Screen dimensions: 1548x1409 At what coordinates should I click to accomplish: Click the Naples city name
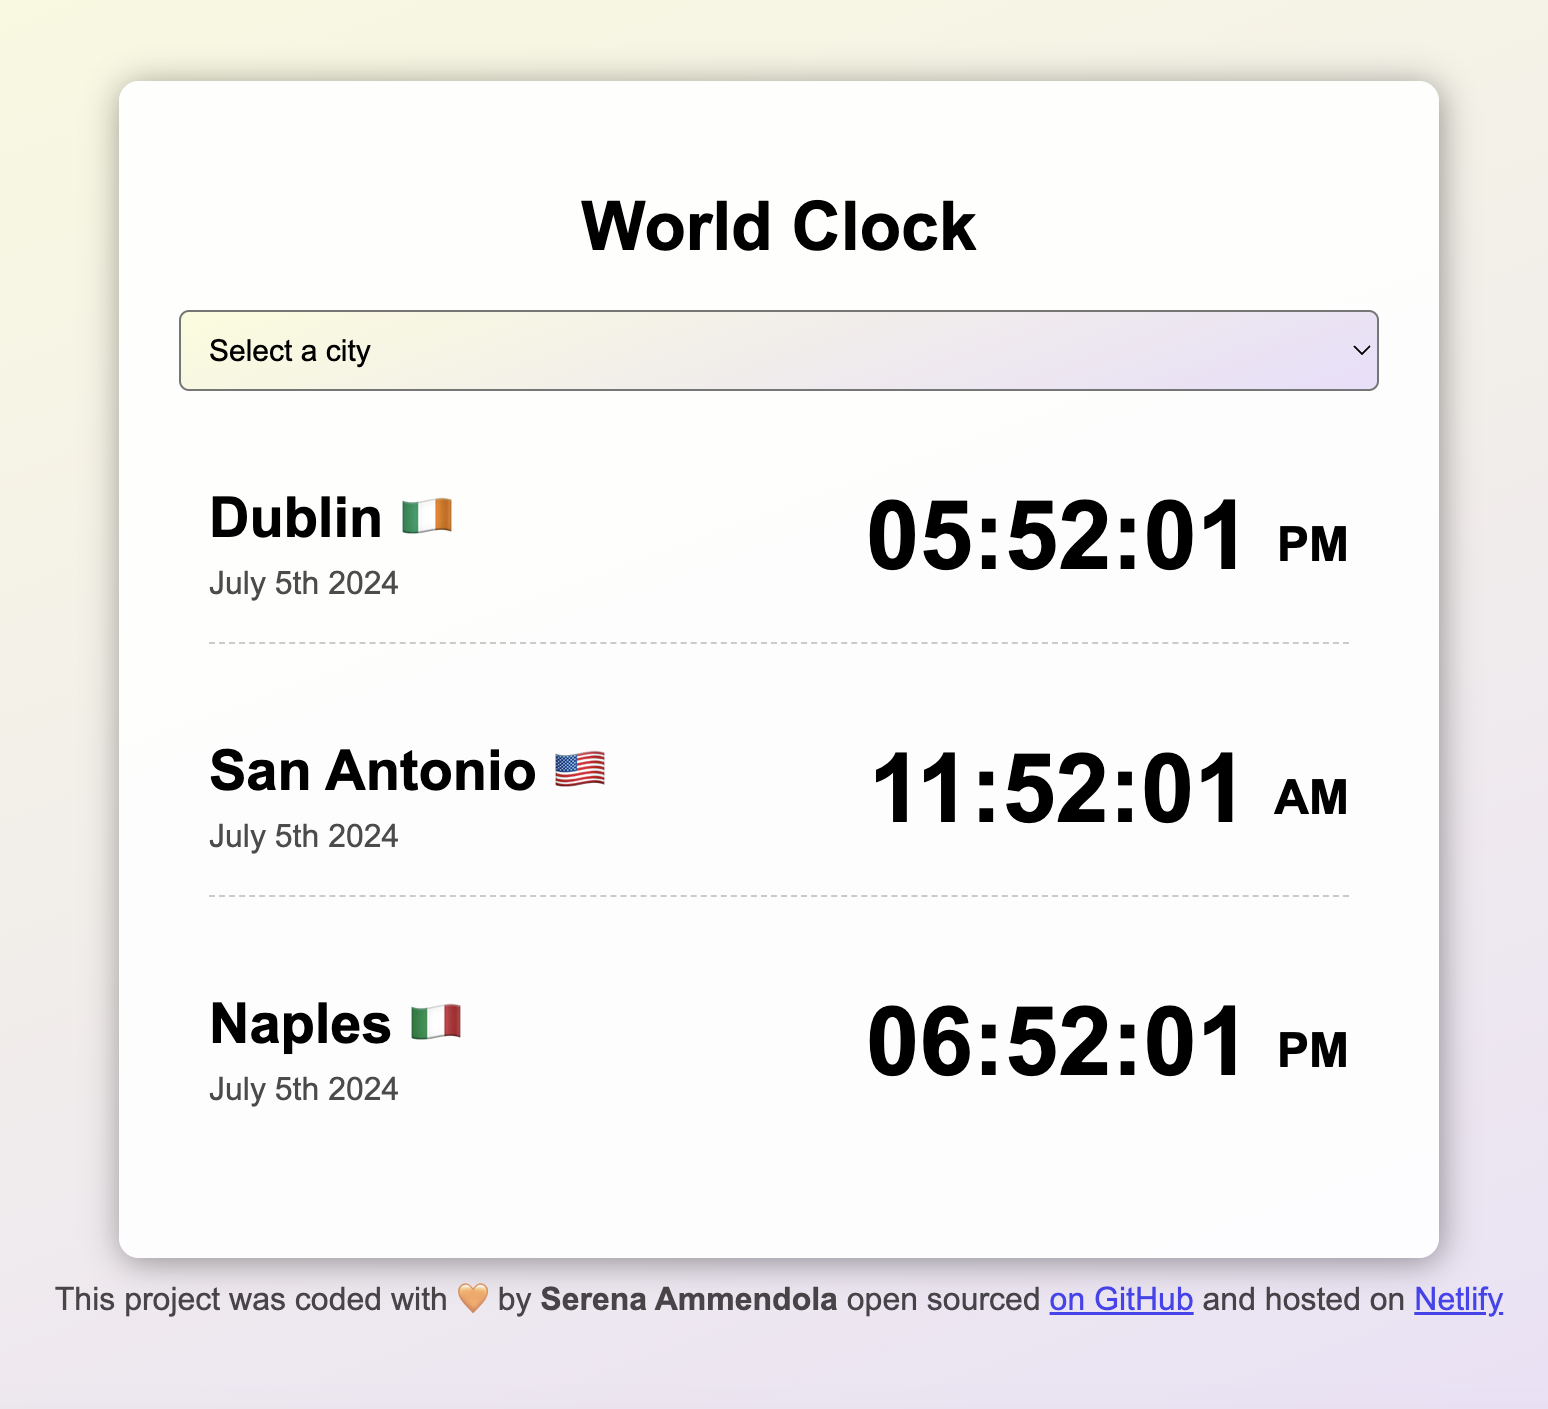[300, 1024]
